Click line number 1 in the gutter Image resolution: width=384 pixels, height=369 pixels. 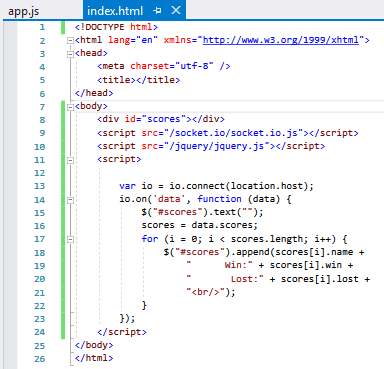[x=42, y=27]
